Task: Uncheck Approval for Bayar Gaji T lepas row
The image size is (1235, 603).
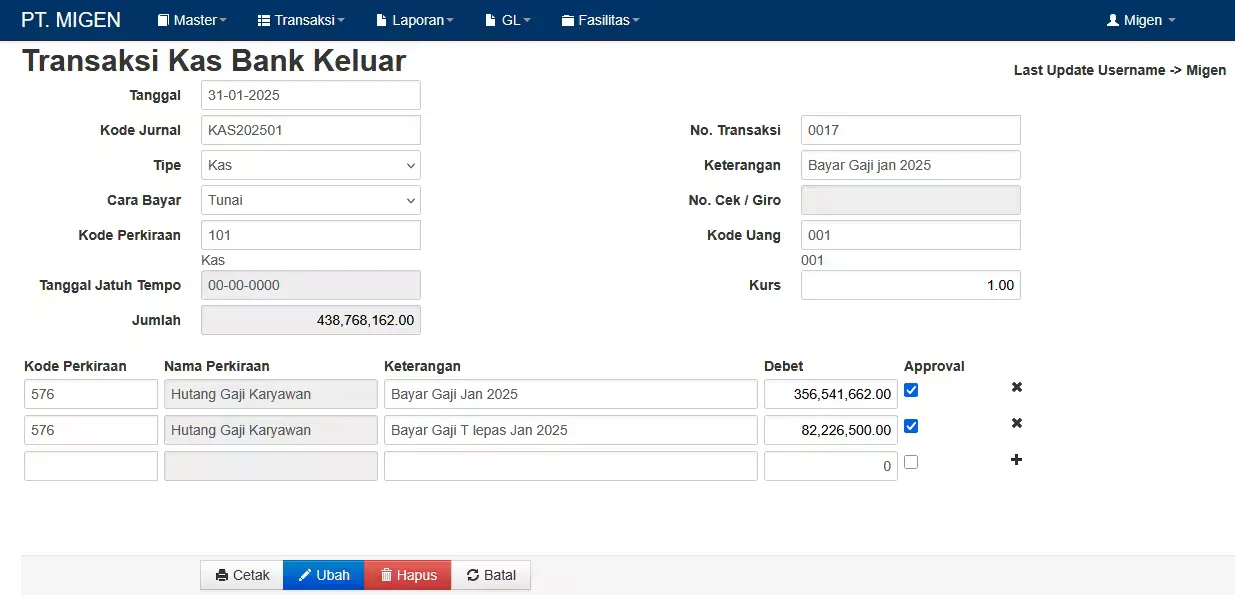Action: coord(911,426)
